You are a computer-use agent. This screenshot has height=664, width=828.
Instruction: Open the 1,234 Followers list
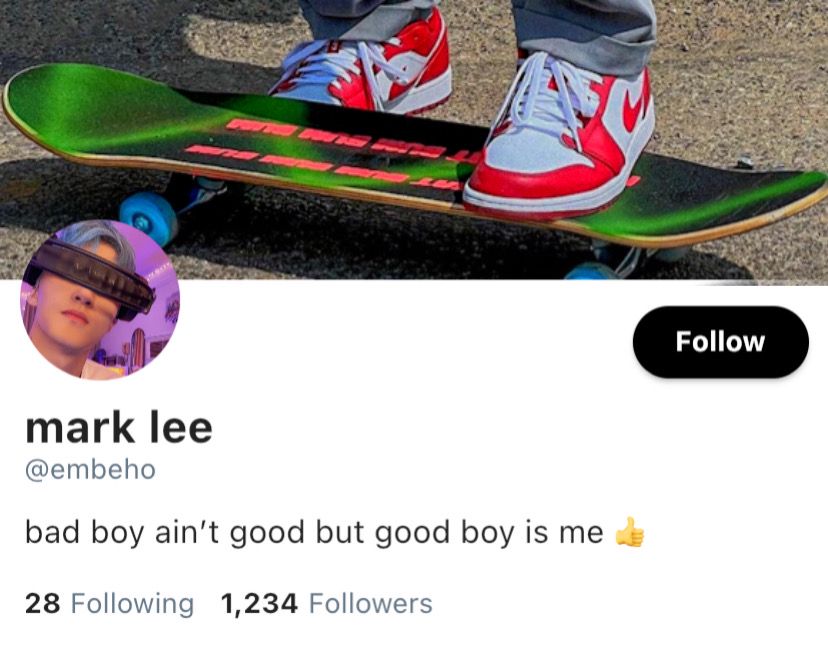[x=326, y=604]
